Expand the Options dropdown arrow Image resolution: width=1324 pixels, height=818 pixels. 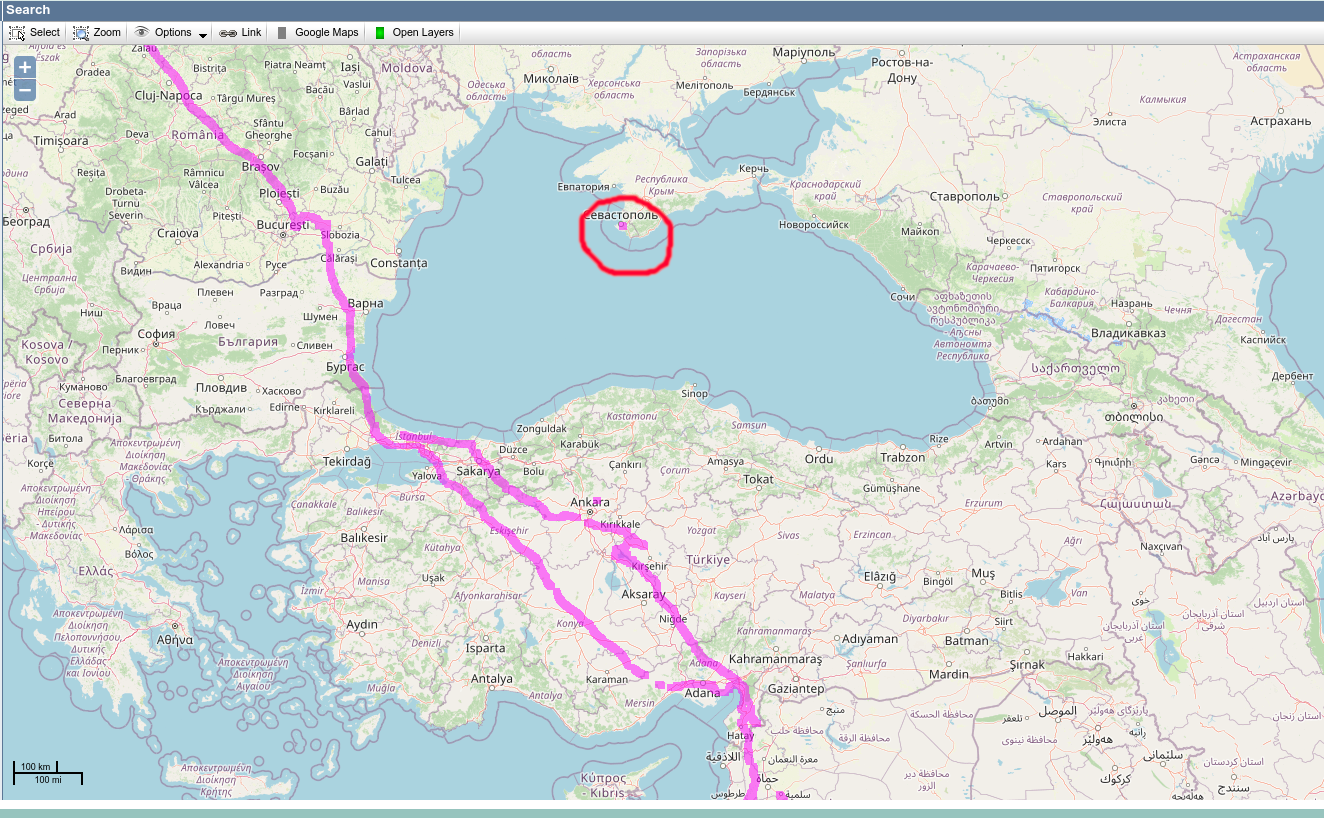click(203, 34)
